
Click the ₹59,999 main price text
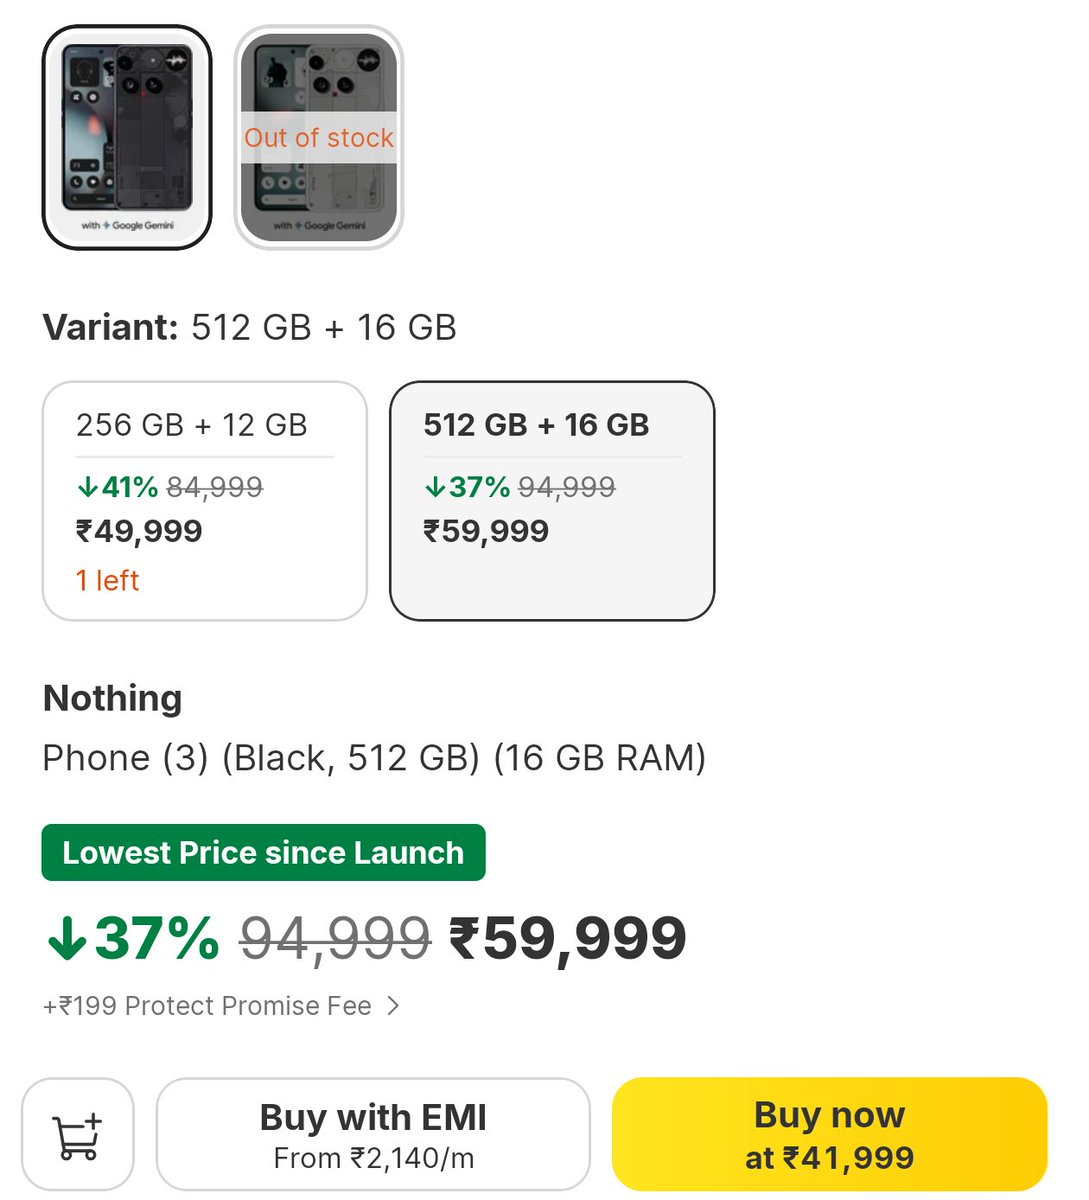(x=568, y=939)
